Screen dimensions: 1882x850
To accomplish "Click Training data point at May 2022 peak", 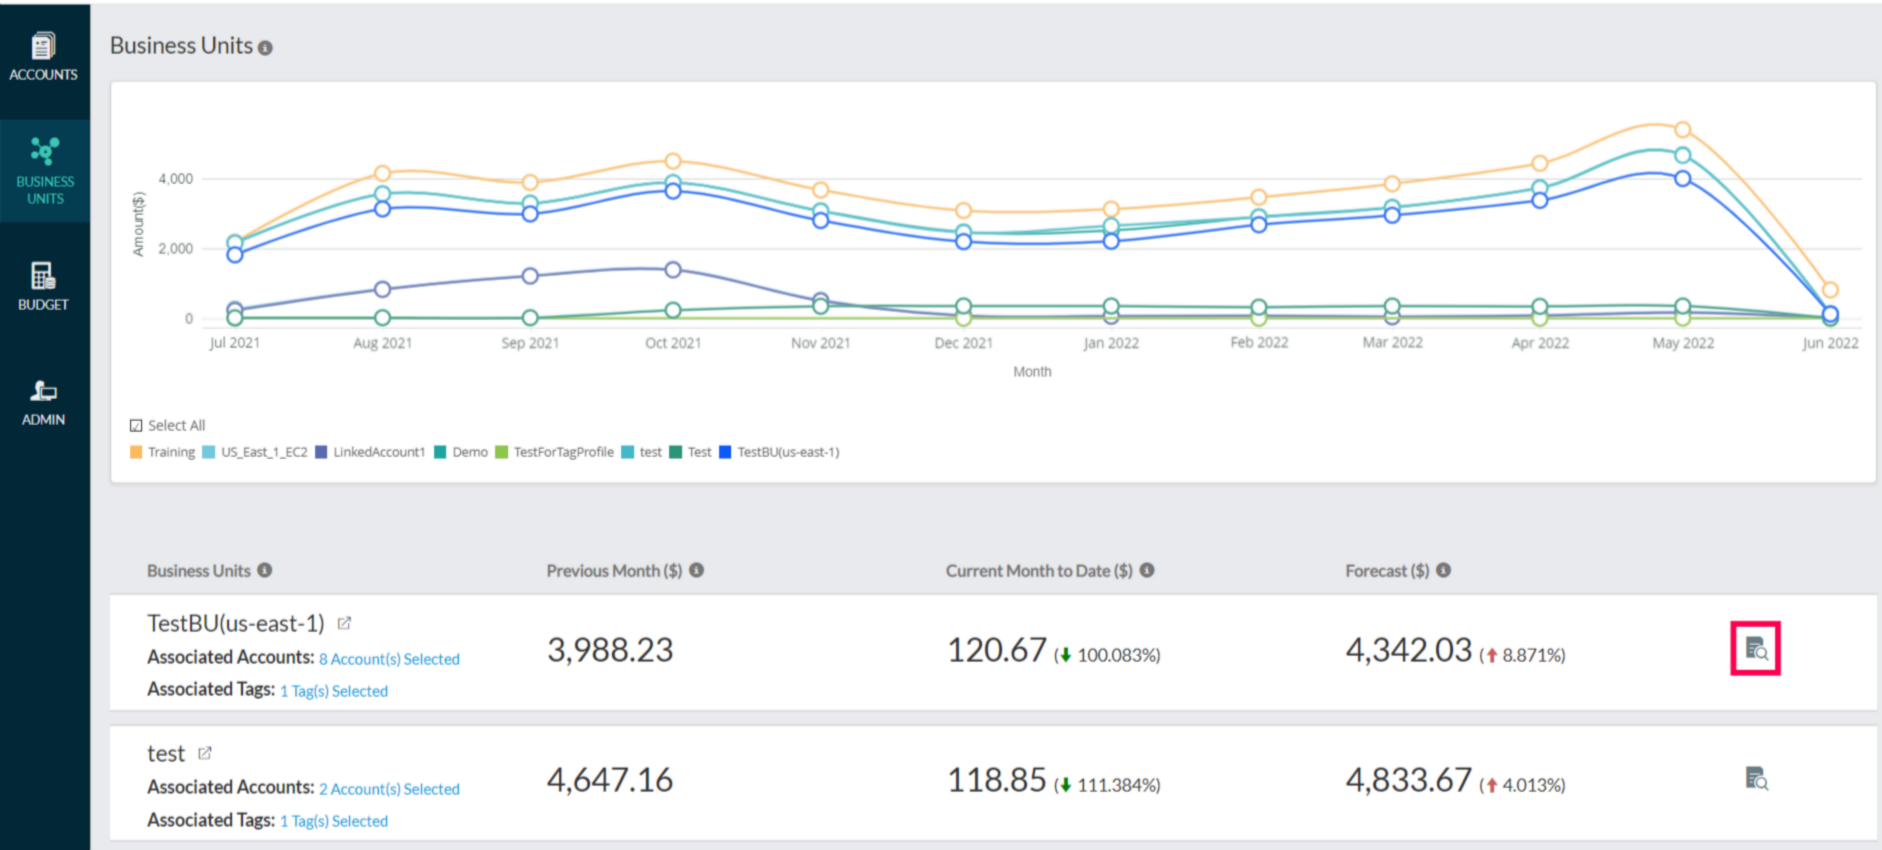I will point(1683,130).
